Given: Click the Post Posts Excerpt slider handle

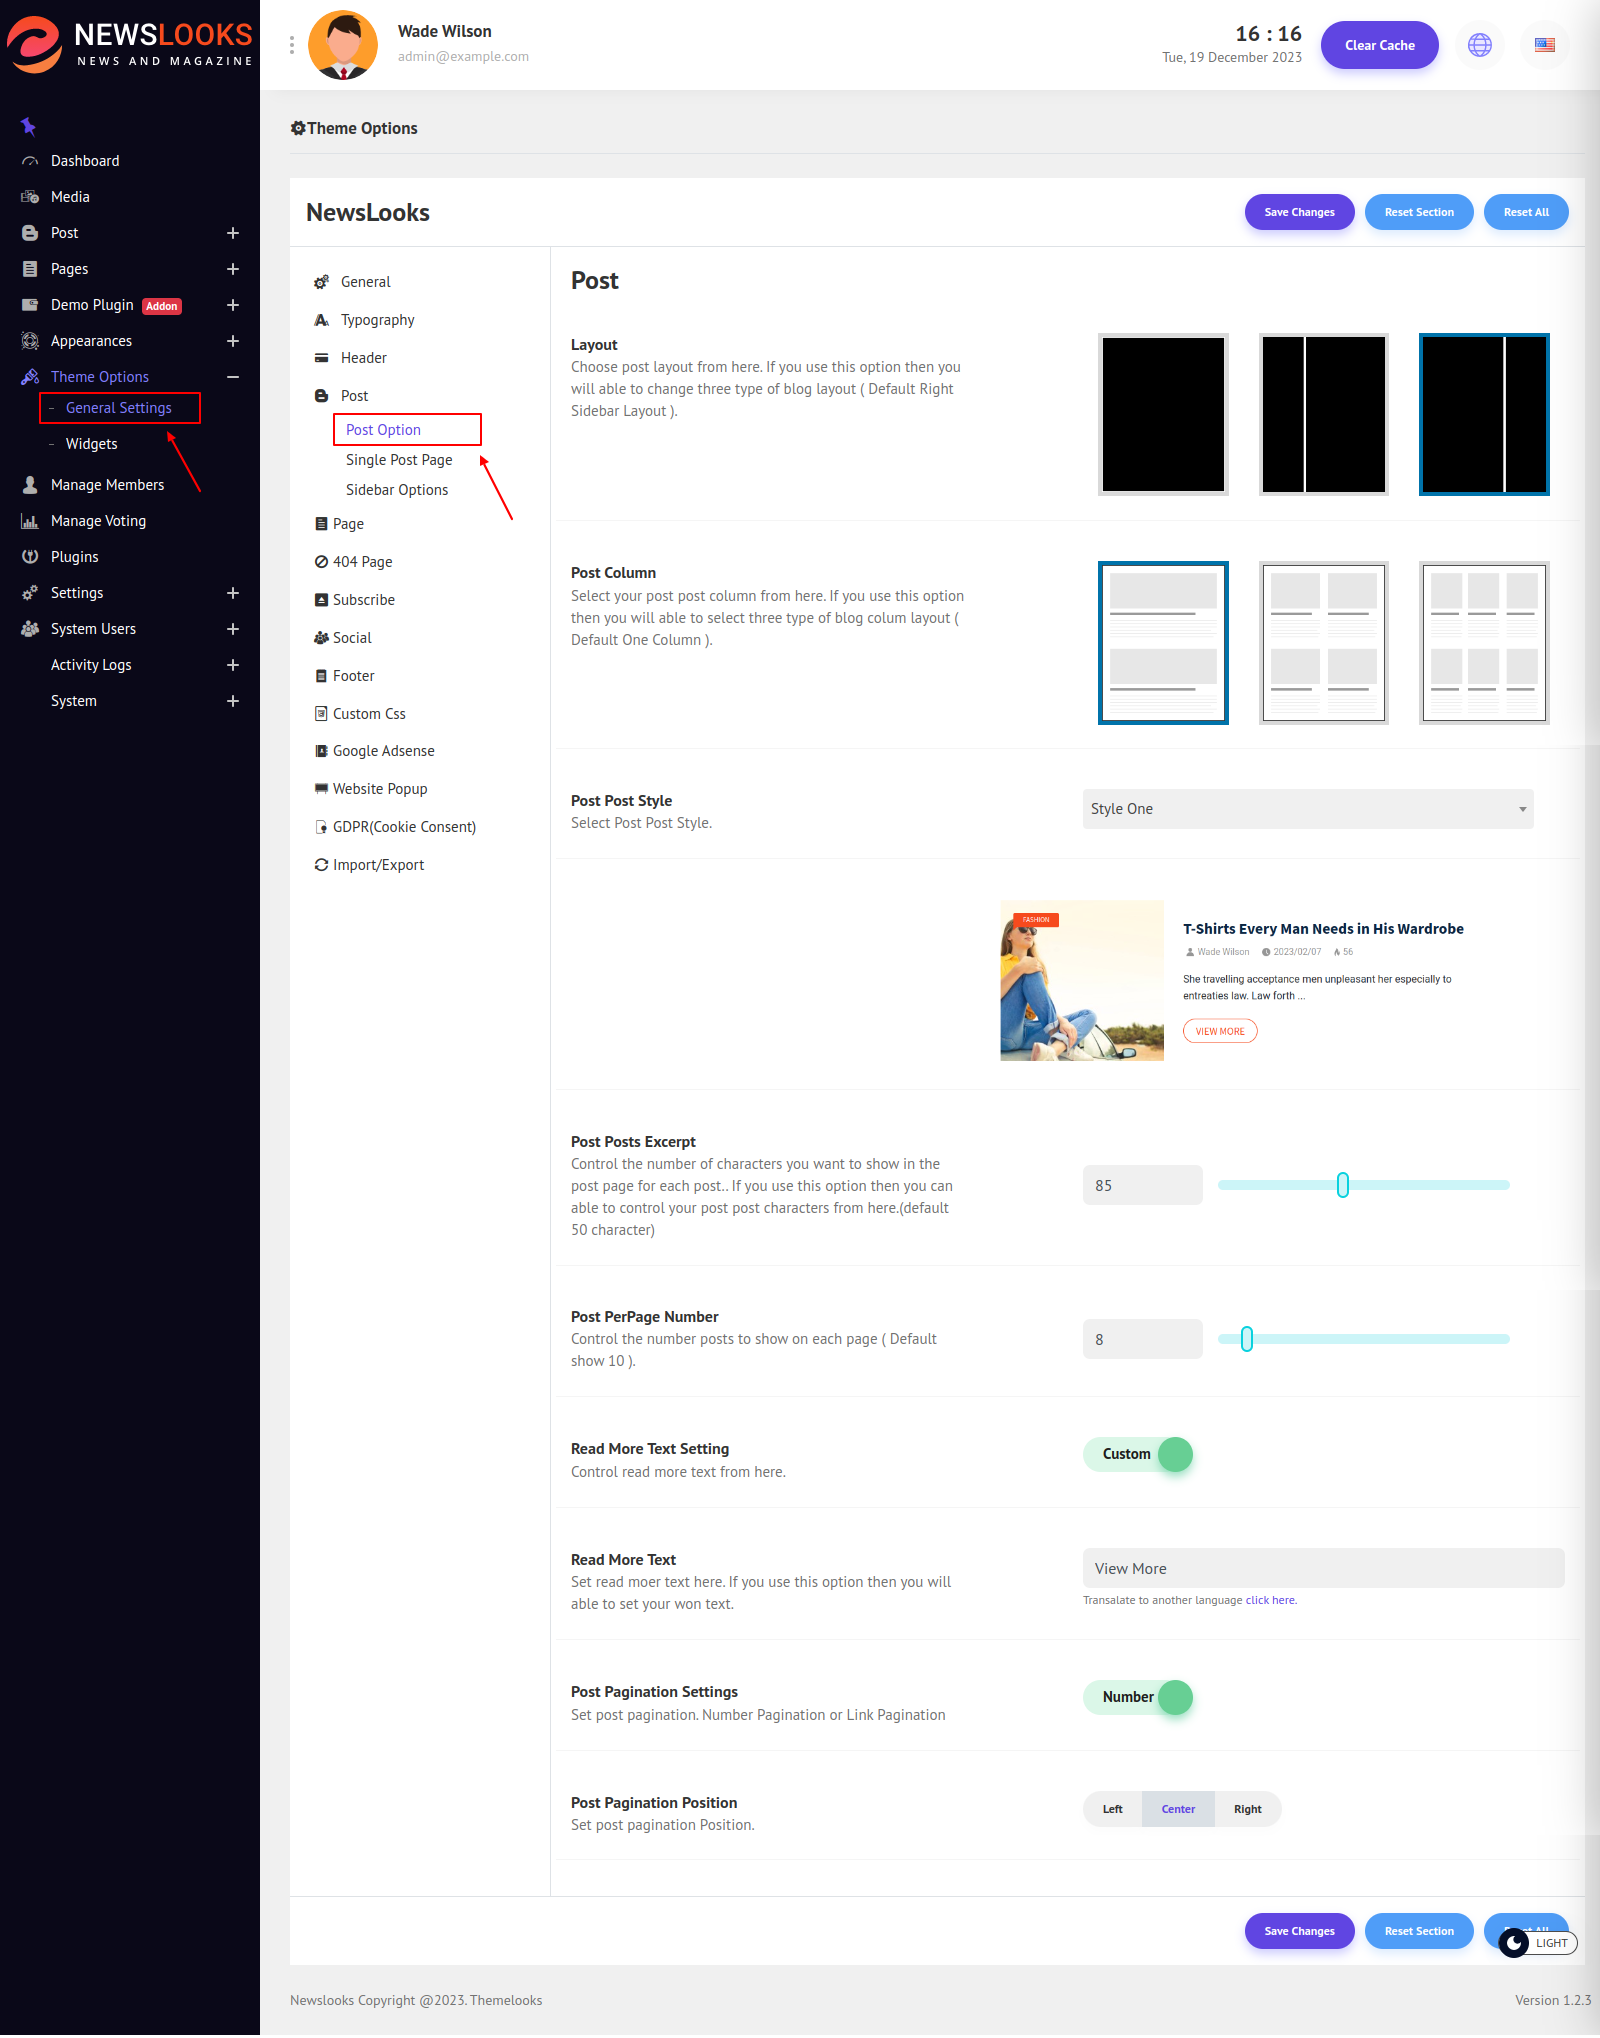Looking at the screenshot, I should click(1342, 1185).
